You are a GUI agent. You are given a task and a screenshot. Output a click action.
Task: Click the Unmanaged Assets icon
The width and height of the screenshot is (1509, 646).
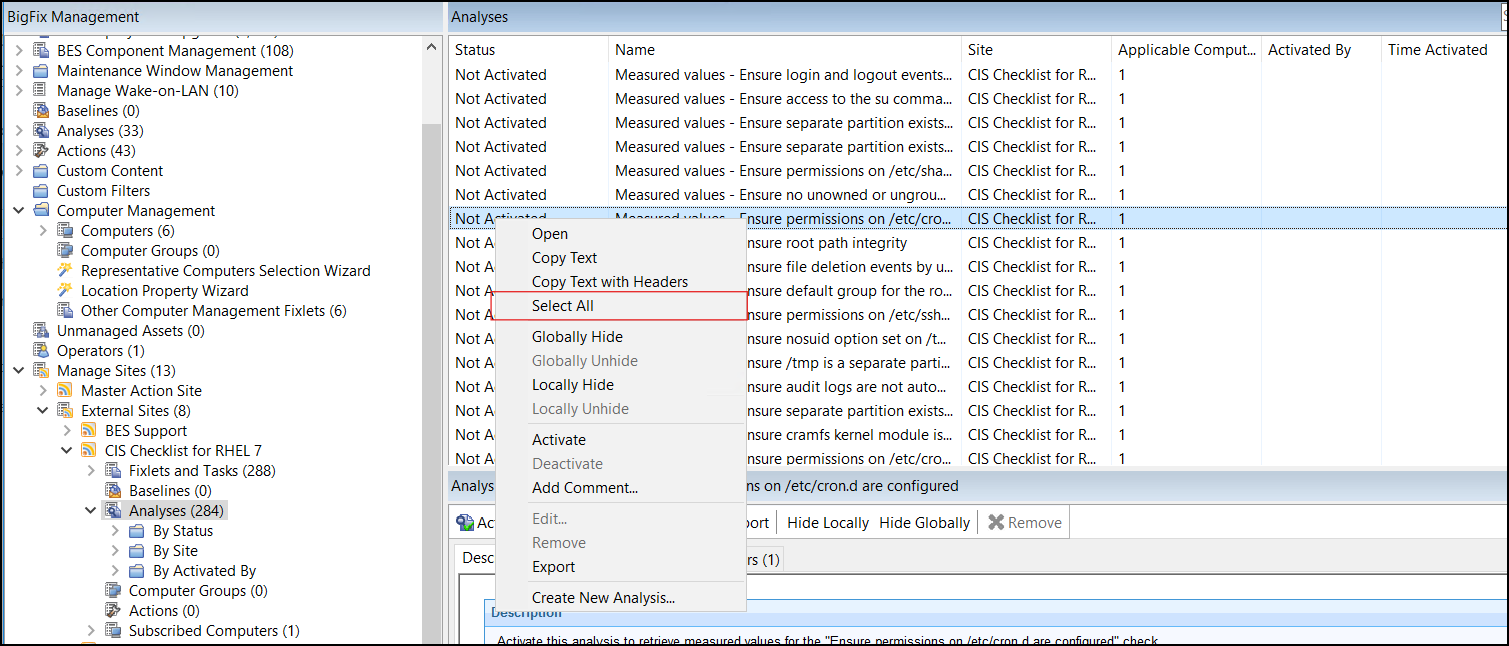click(41, 331)
